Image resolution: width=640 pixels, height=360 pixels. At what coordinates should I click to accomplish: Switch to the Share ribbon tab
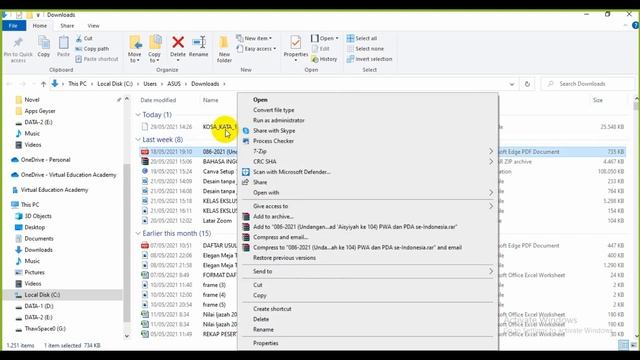67,26
